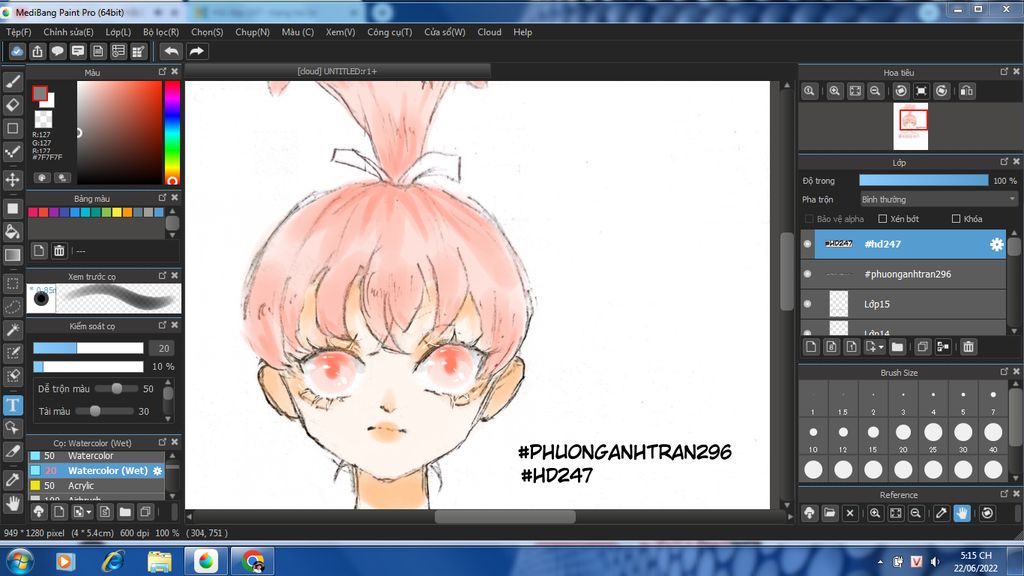Open the Tệp(F) menu

(x=18, y=32)
